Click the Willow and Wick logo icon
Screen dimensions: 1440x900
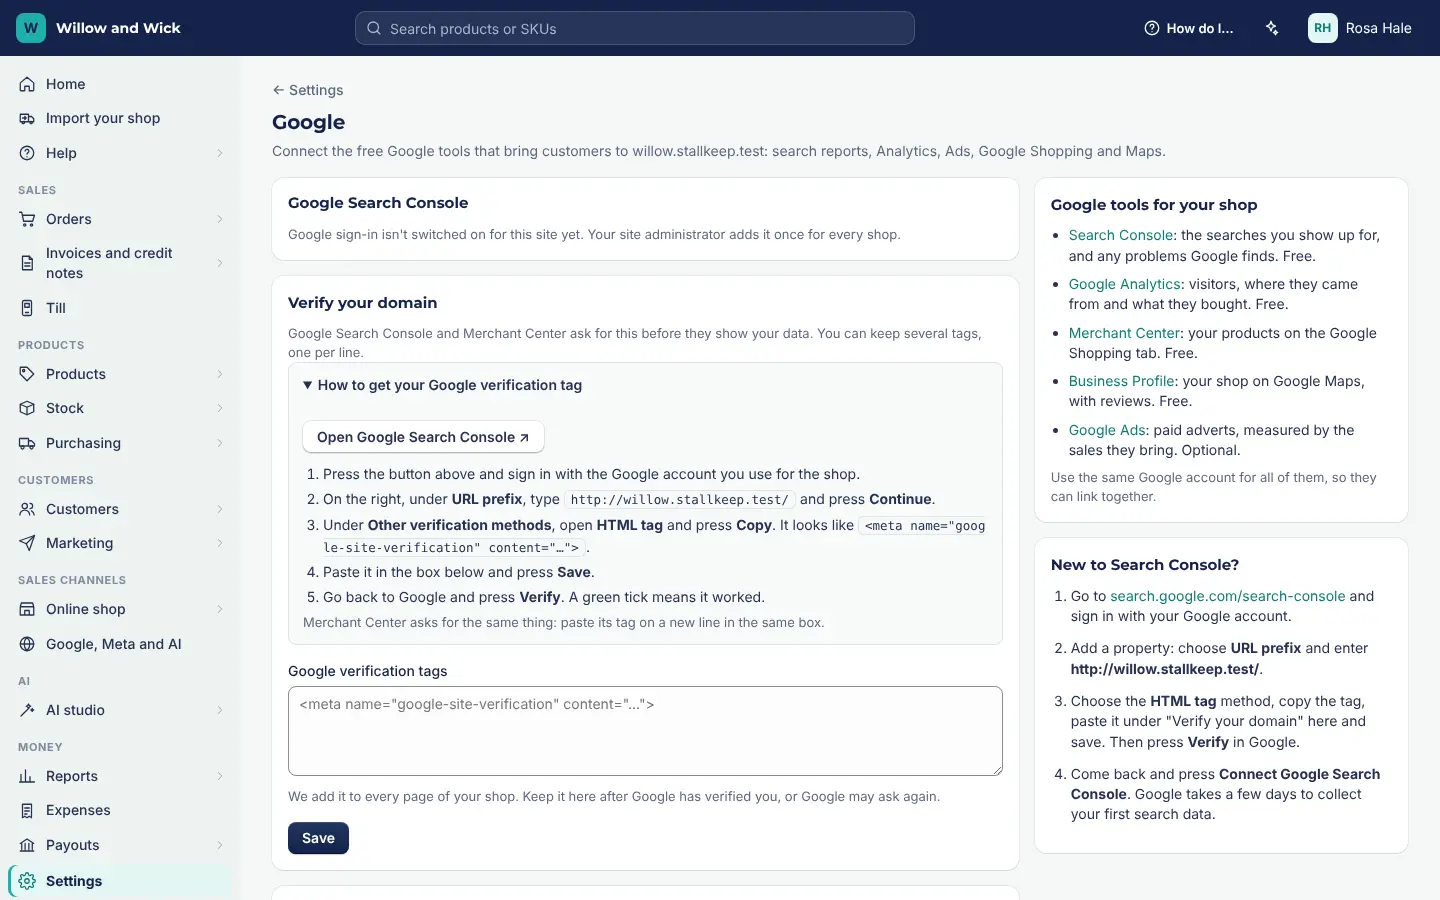(x=31, y=28)
